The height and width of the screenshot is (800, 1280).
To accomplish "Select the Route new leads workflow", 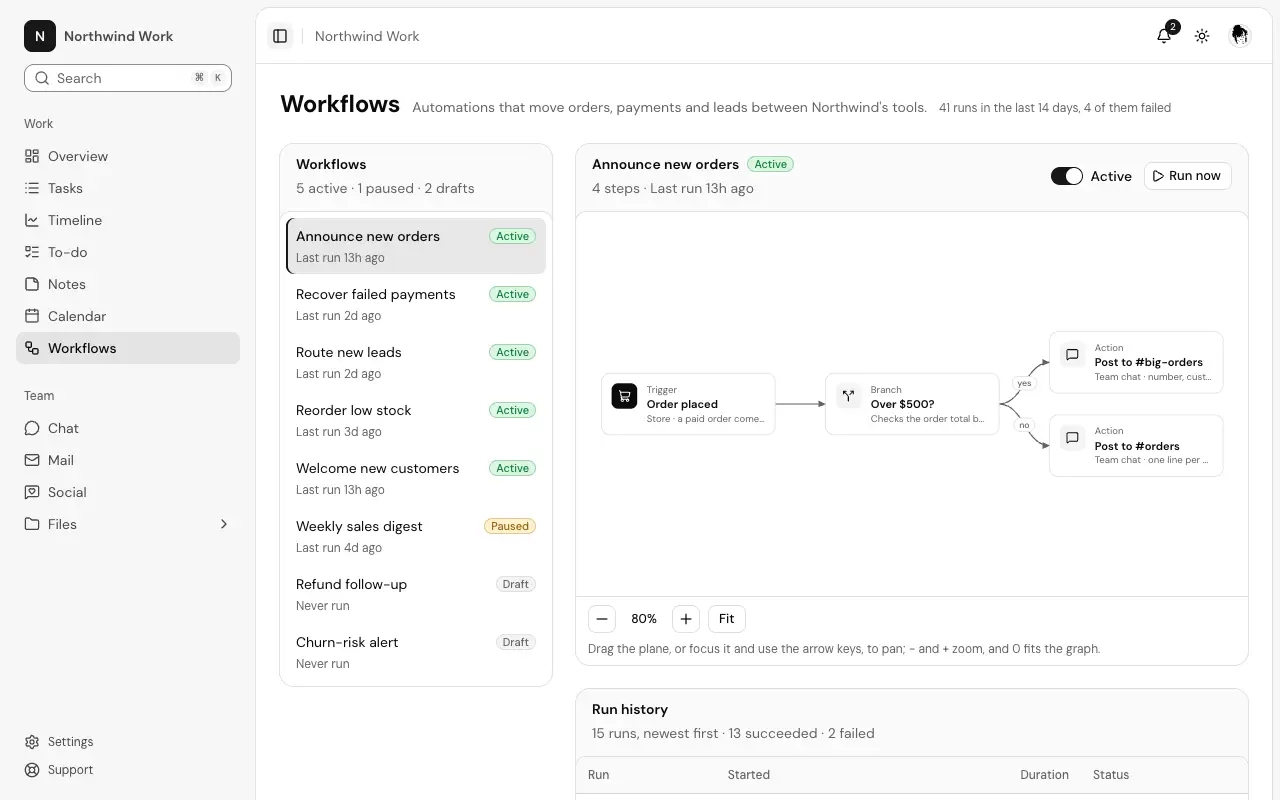I will point(416,362).
